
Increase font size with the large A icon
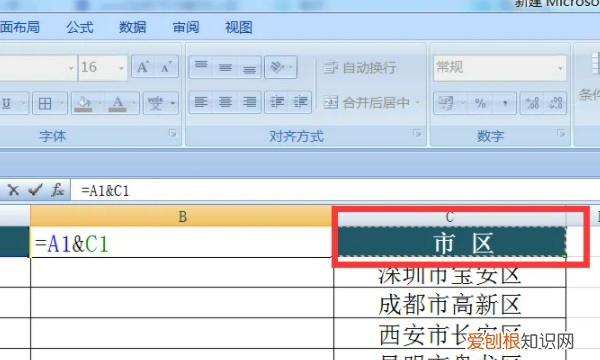pyautogui.click(x=143, y=67)
